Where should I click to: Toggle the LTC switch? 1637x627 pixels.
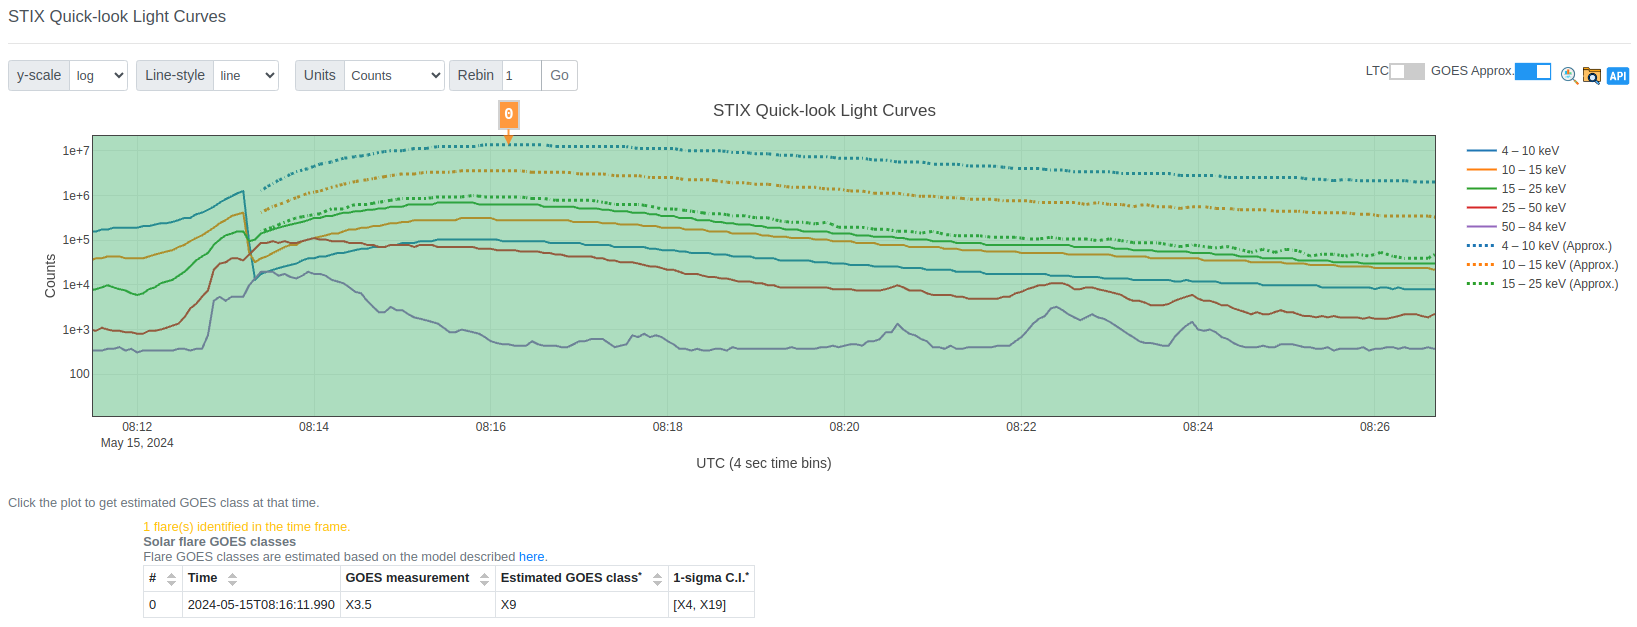1407,71
